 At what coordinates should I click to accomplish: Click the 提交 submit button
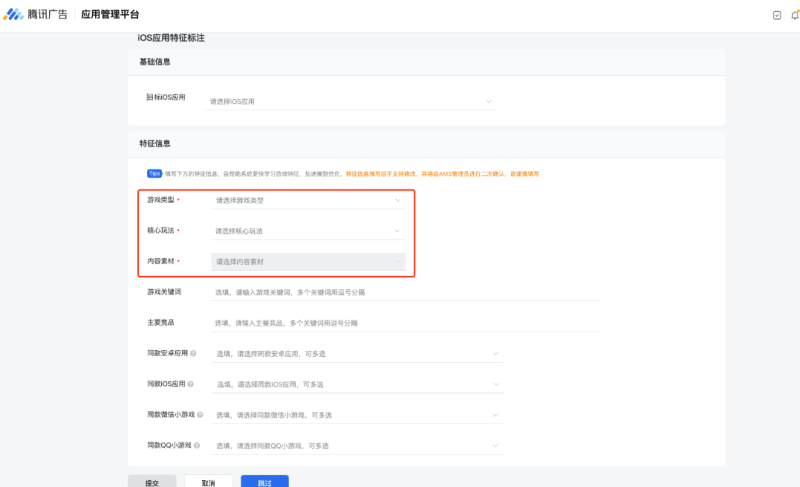(152, 482)
